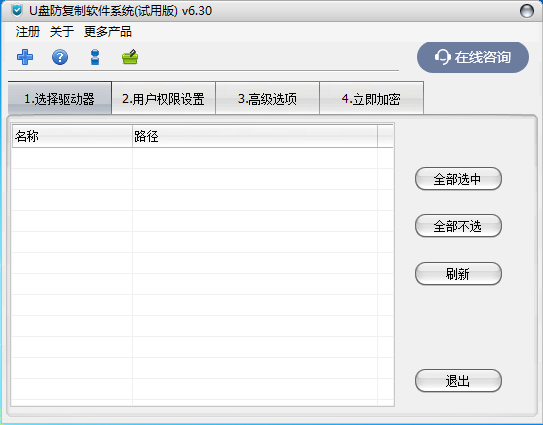The image size is (543, 425).
Task: Open the 更多产品 menu
Action: pos(108,32)
